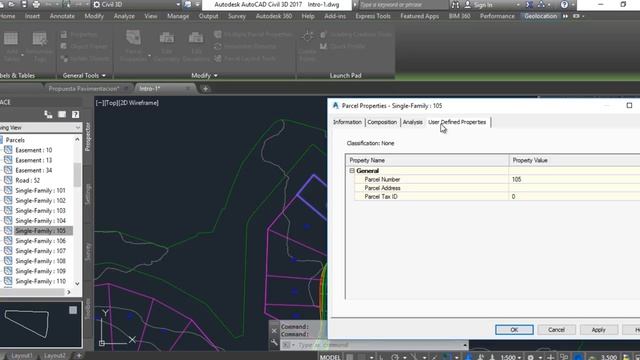Viewport: 640px width, 360px height.
Task: Open Parcel Creation Tools dropdown arrow
Action: tap(149, 55)
